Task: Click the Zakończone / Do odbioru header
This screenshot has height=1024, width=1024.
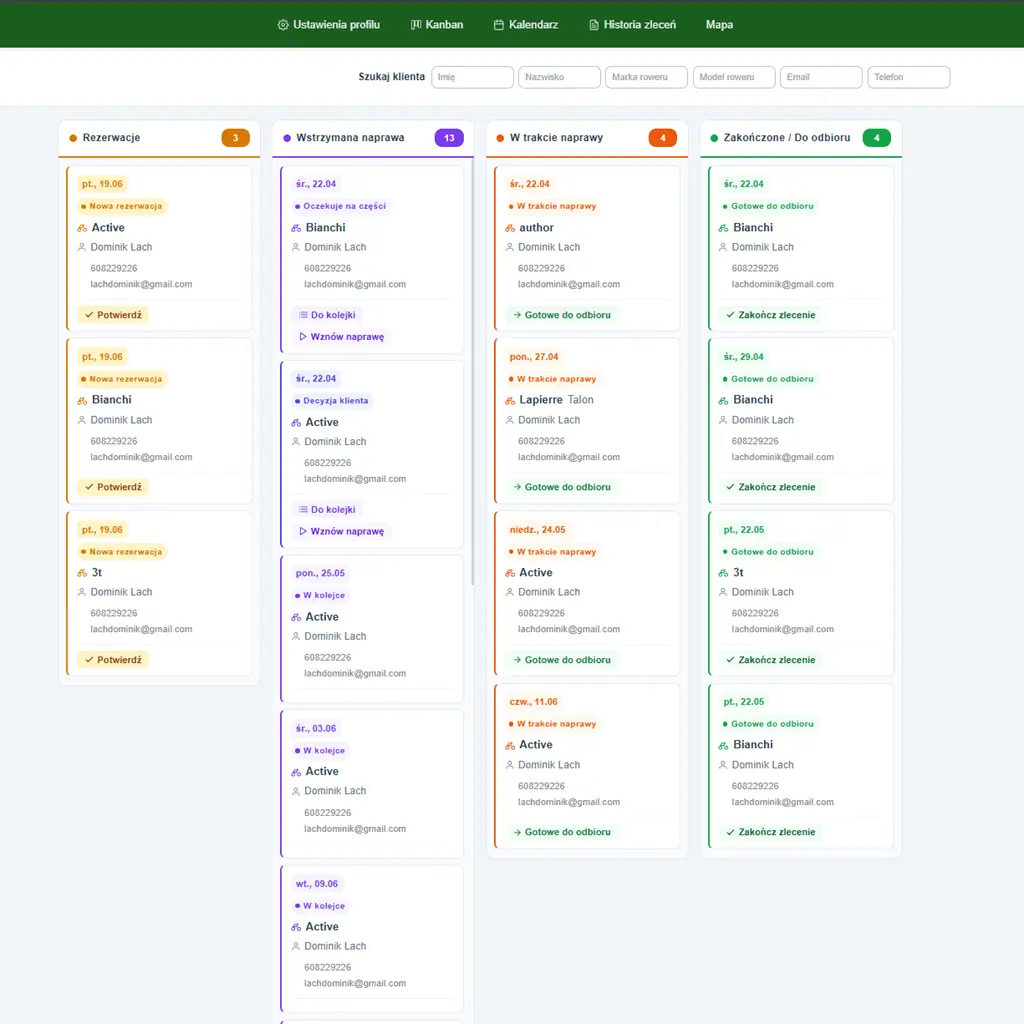Action: tap(801, 138)
